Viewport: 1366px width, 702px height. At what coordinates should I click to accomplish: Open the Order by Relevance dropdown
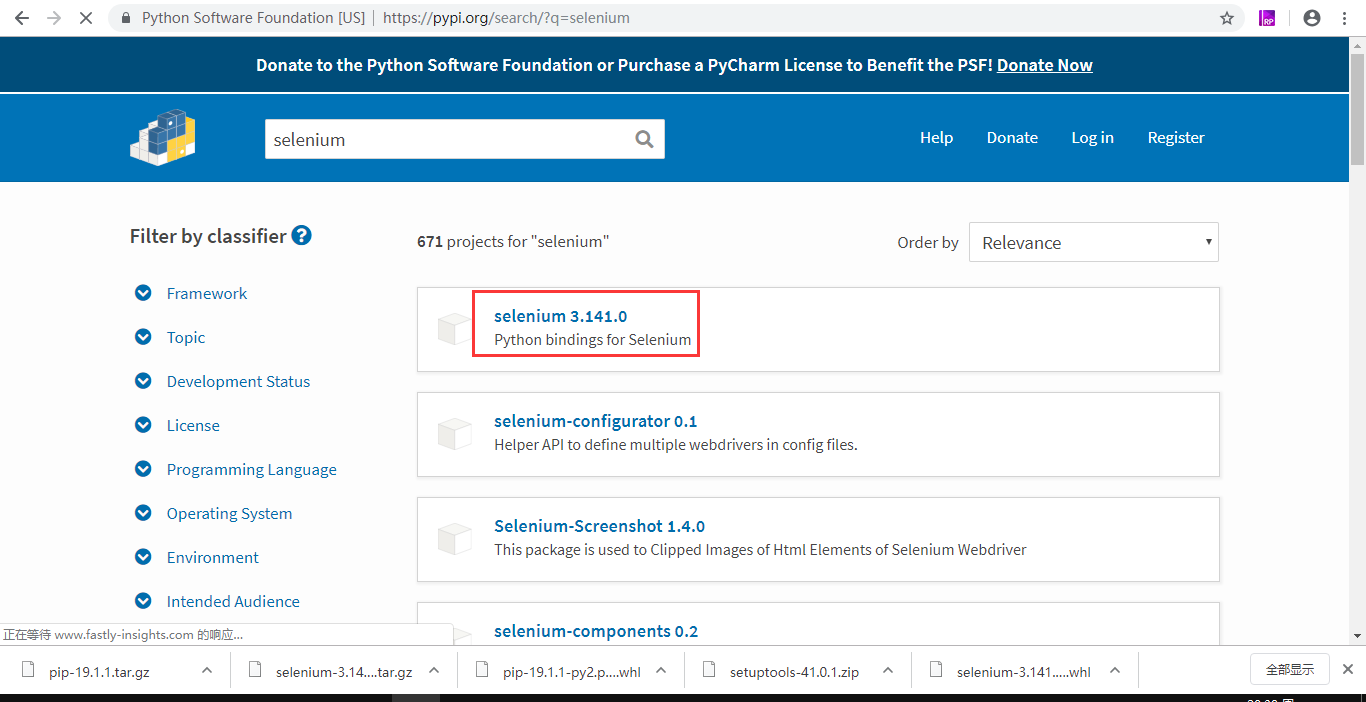point(1093,242)
